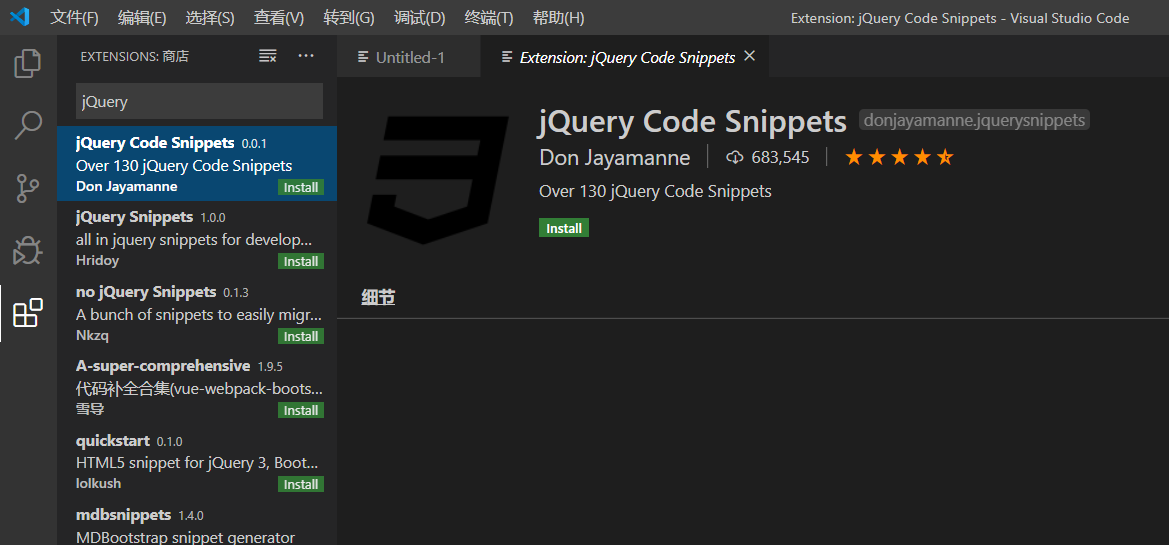Click the five-star rating of the extension
This screenshot has width=1169, height=545.
(x=899, y=157)
